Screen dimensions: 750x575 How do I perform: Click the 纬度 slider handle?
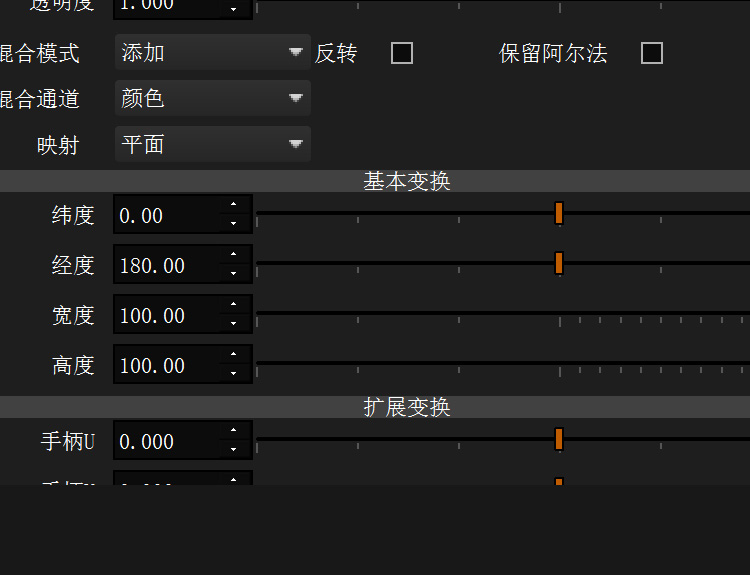coord(559,213)
